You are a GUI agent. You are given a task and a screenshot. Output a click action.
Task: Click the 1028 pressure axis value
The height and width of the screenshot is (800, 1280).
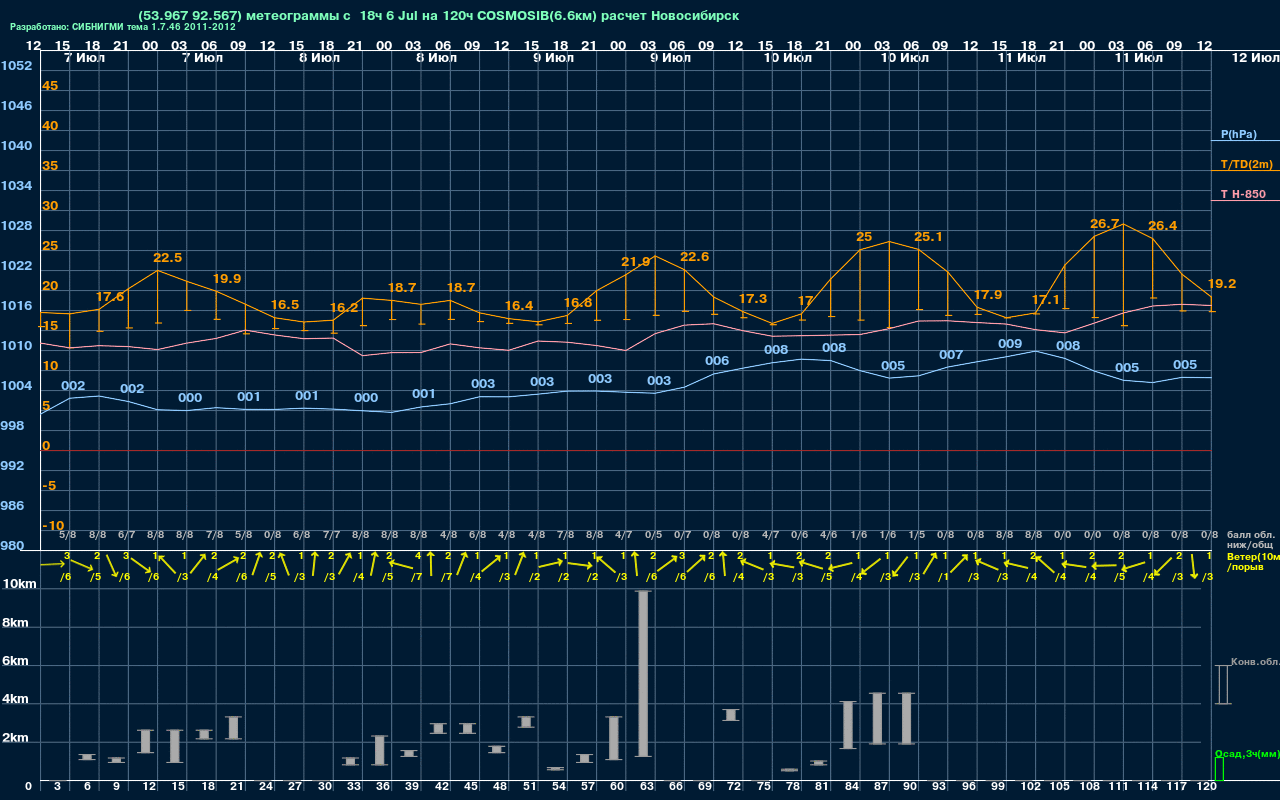click(16, 226)
